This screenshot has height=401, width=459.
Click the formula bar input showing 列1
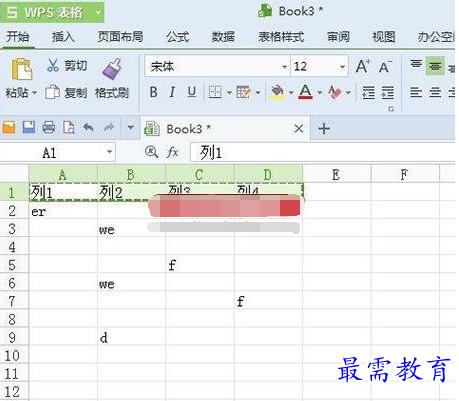(323, 153)
